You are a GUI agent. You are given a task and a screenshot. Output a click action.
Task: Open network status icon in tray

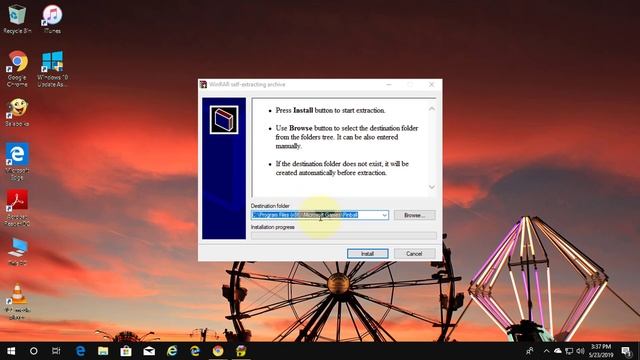(569, 351)
